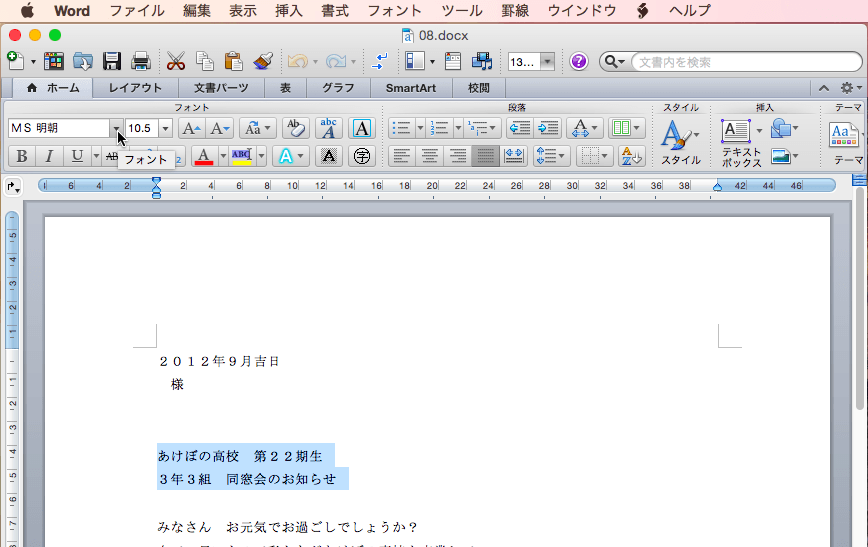The width and height of the screenshot is (868, 547).
Task: Click the sidebar toggle icon
Action: pos(414,61)
